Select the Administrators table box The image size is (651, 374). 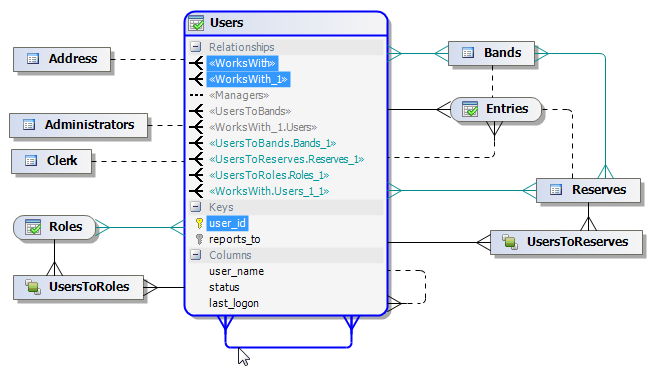78,125
